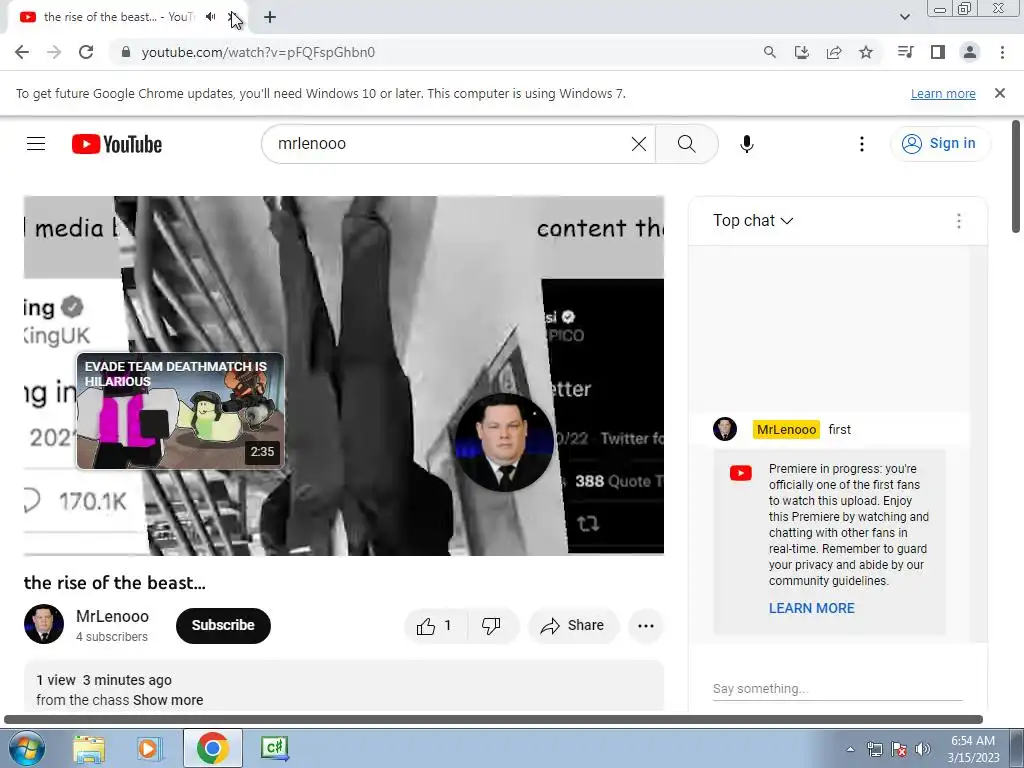The image size is (1024, 768).
Task: Run the search with the magnifier button
Action: click(x=686, y=144)
